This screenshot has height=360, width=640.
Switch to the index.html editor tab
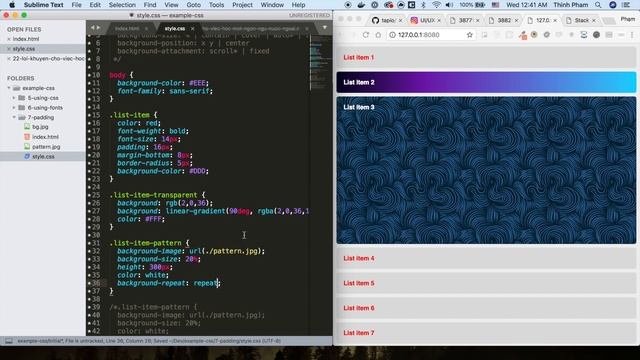point(127,29)
